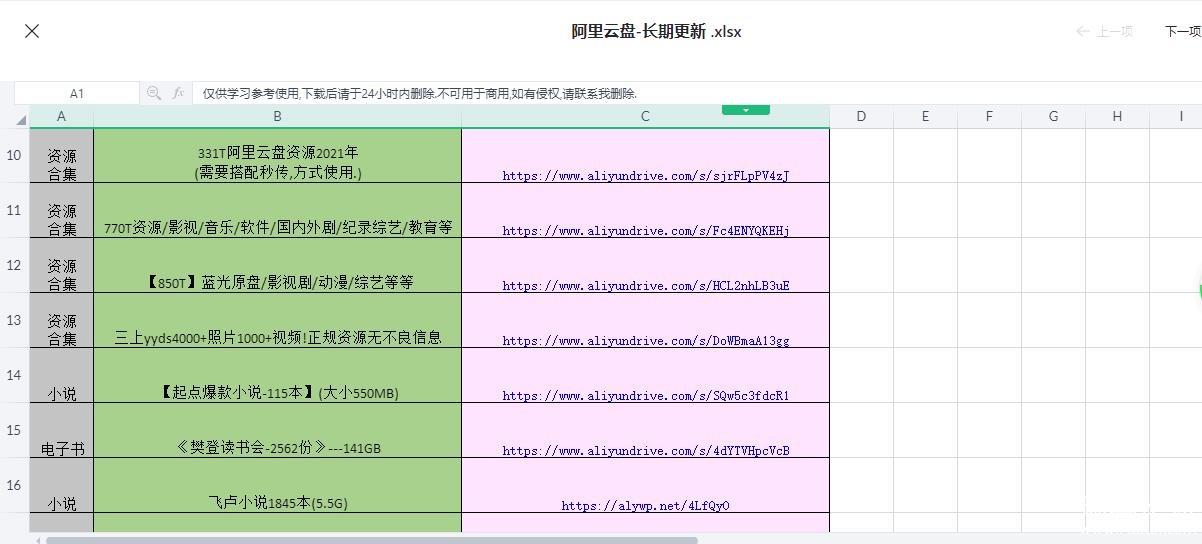Close the file preview with the X icon

[x=32, y=31]
